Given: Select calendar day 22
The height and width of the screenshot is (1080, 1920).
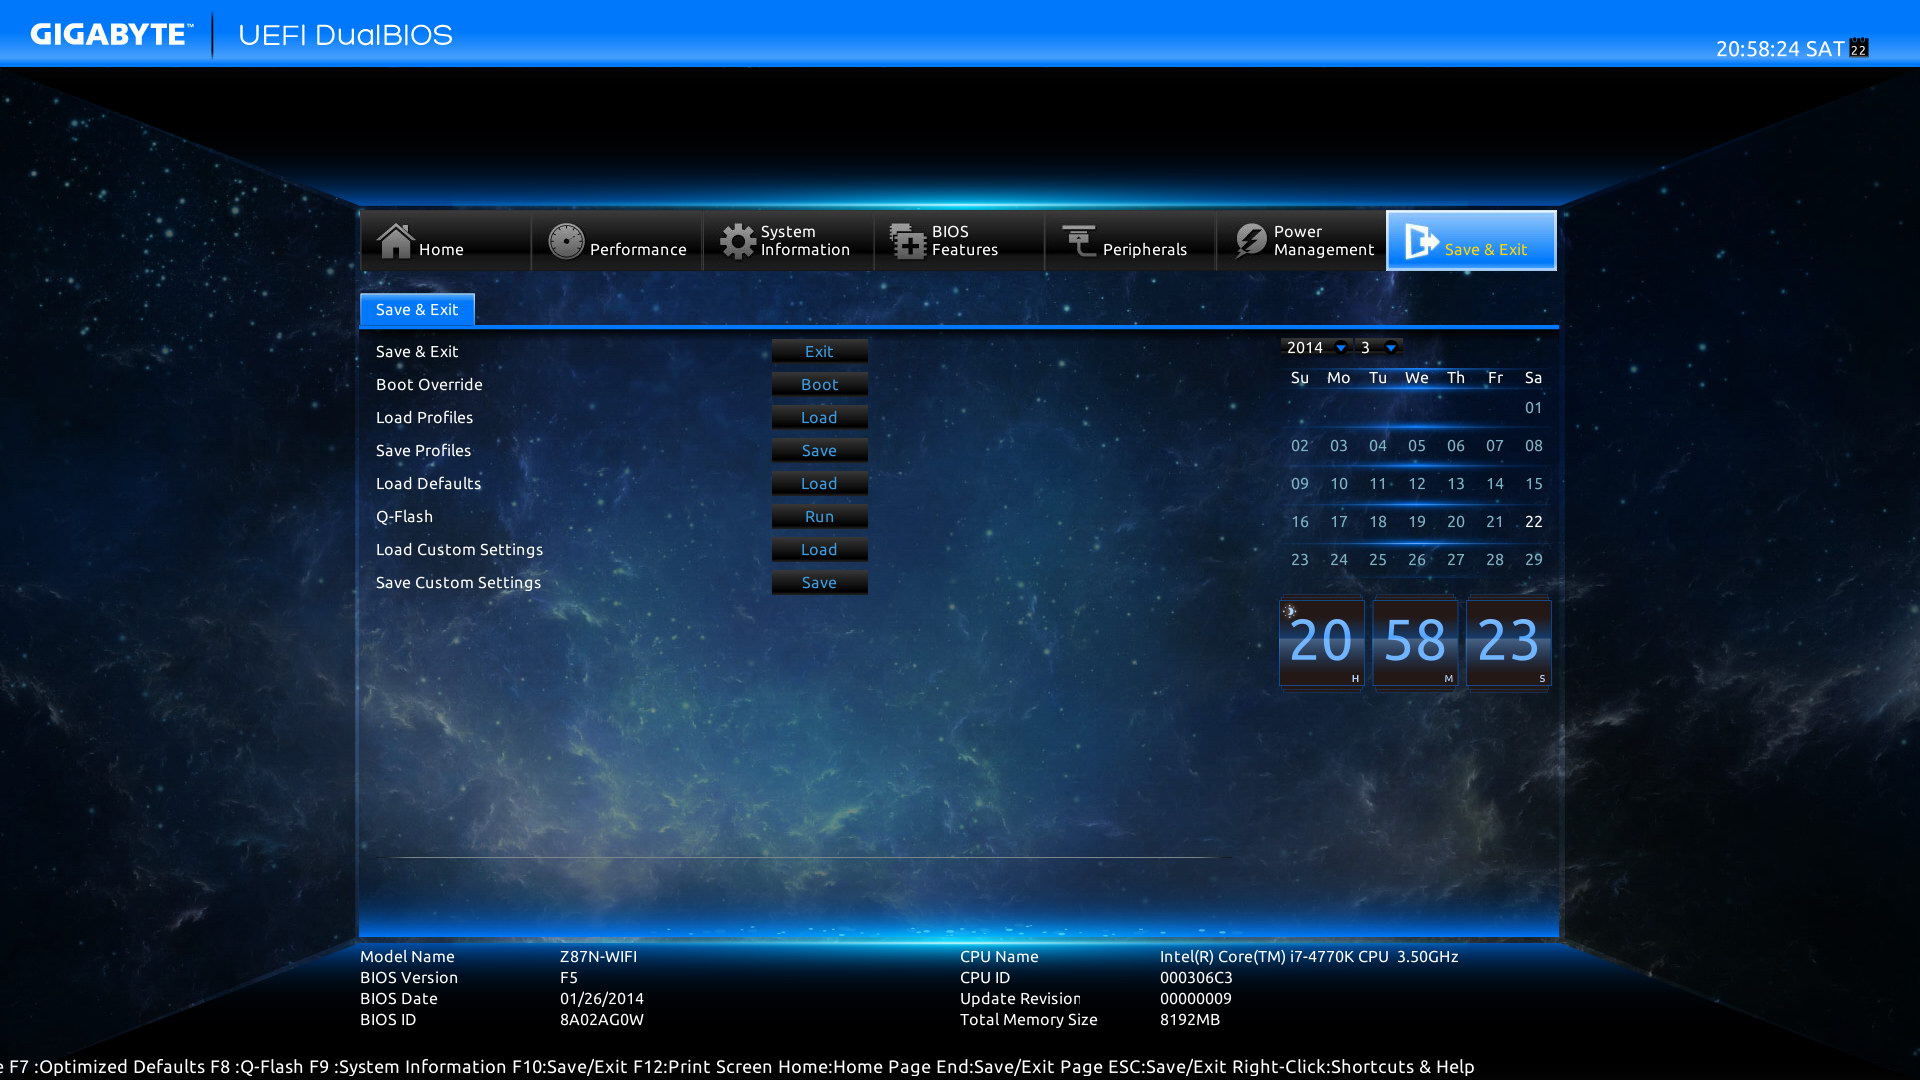Looking at the screenshot, I should 1533,522.
